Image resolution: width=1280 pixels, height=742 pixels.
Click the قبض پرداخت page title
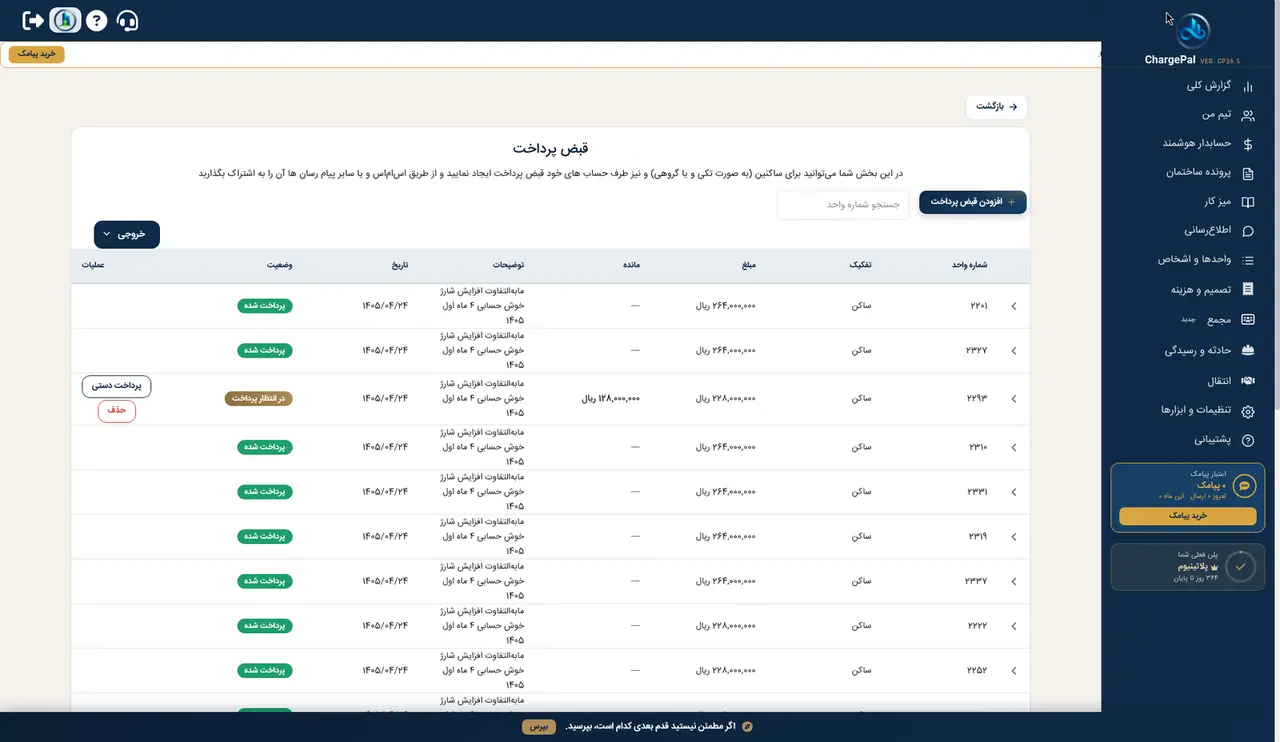click(550, 148)
